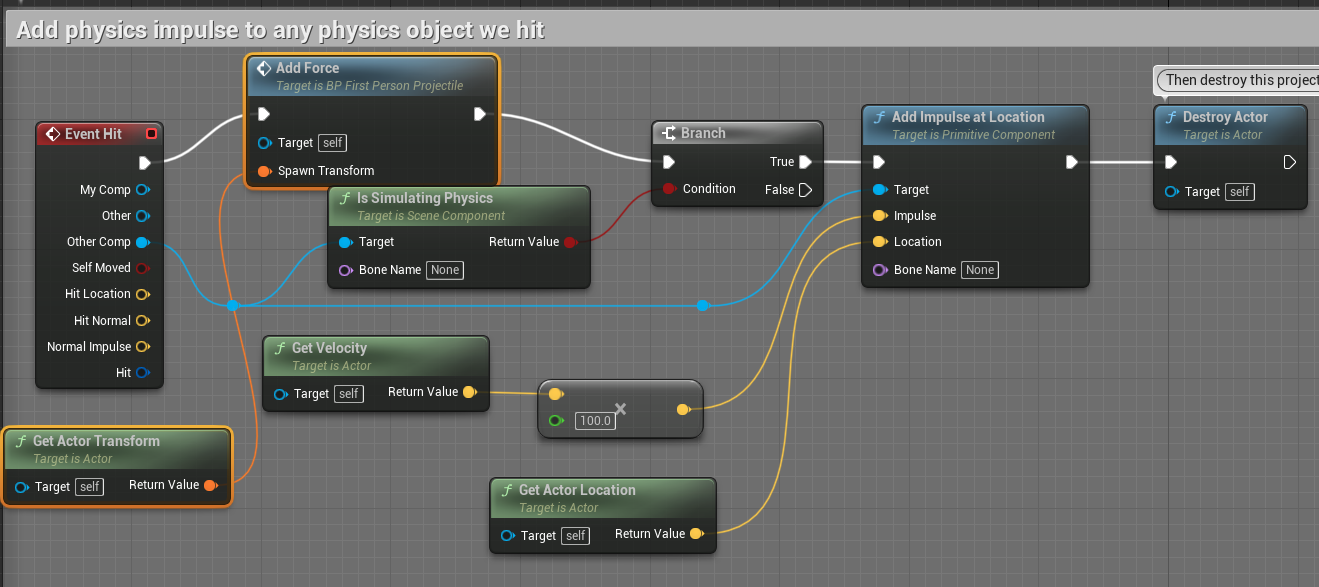Select the Get Actor Transform node title
The width and height of the screenshot is (1319, 587).
[96, 441]
